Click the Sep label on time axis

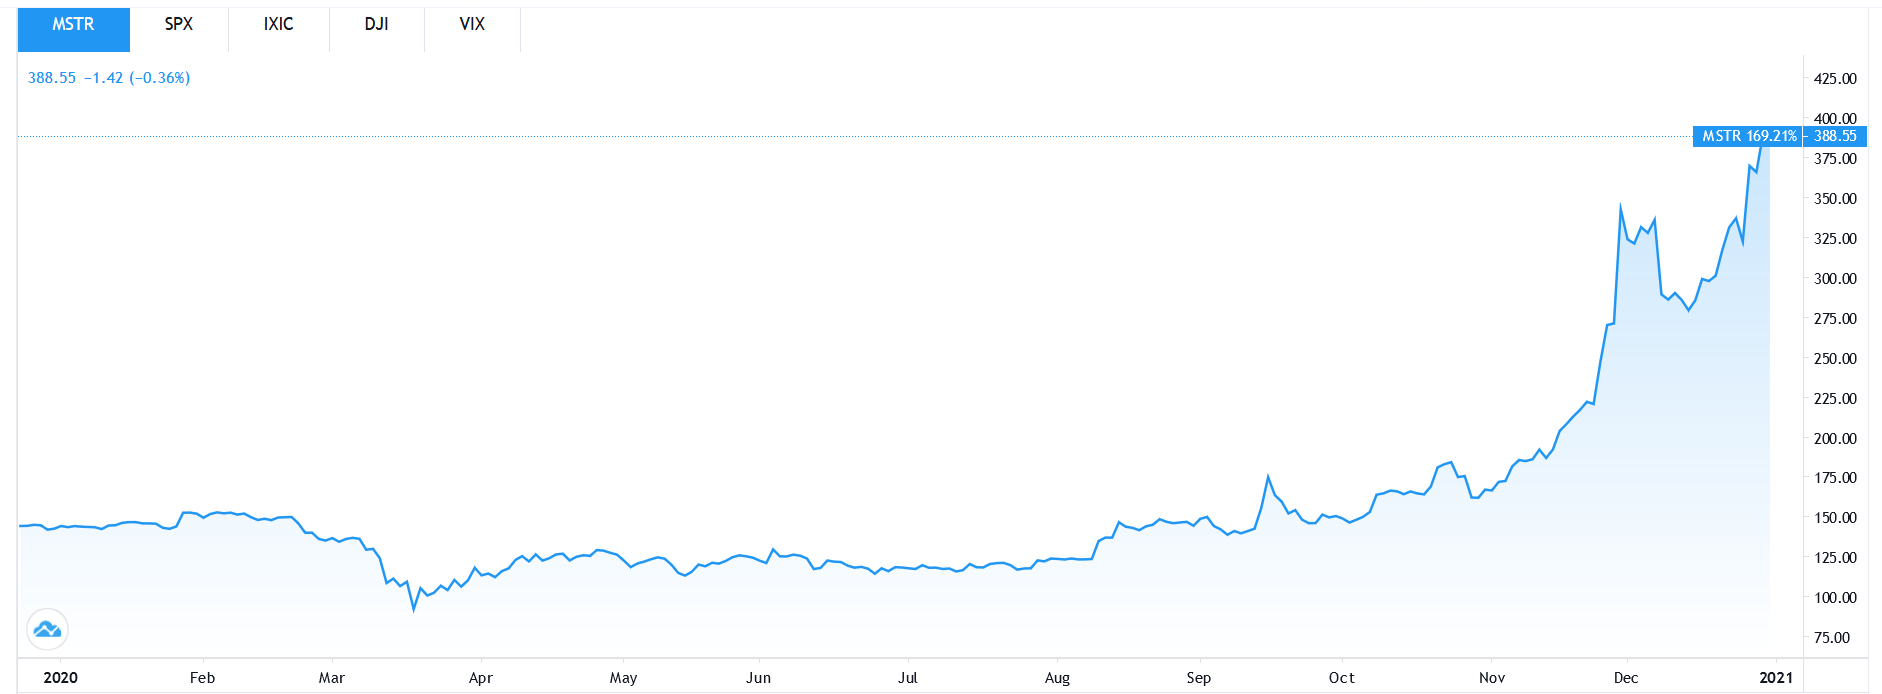1199,678
